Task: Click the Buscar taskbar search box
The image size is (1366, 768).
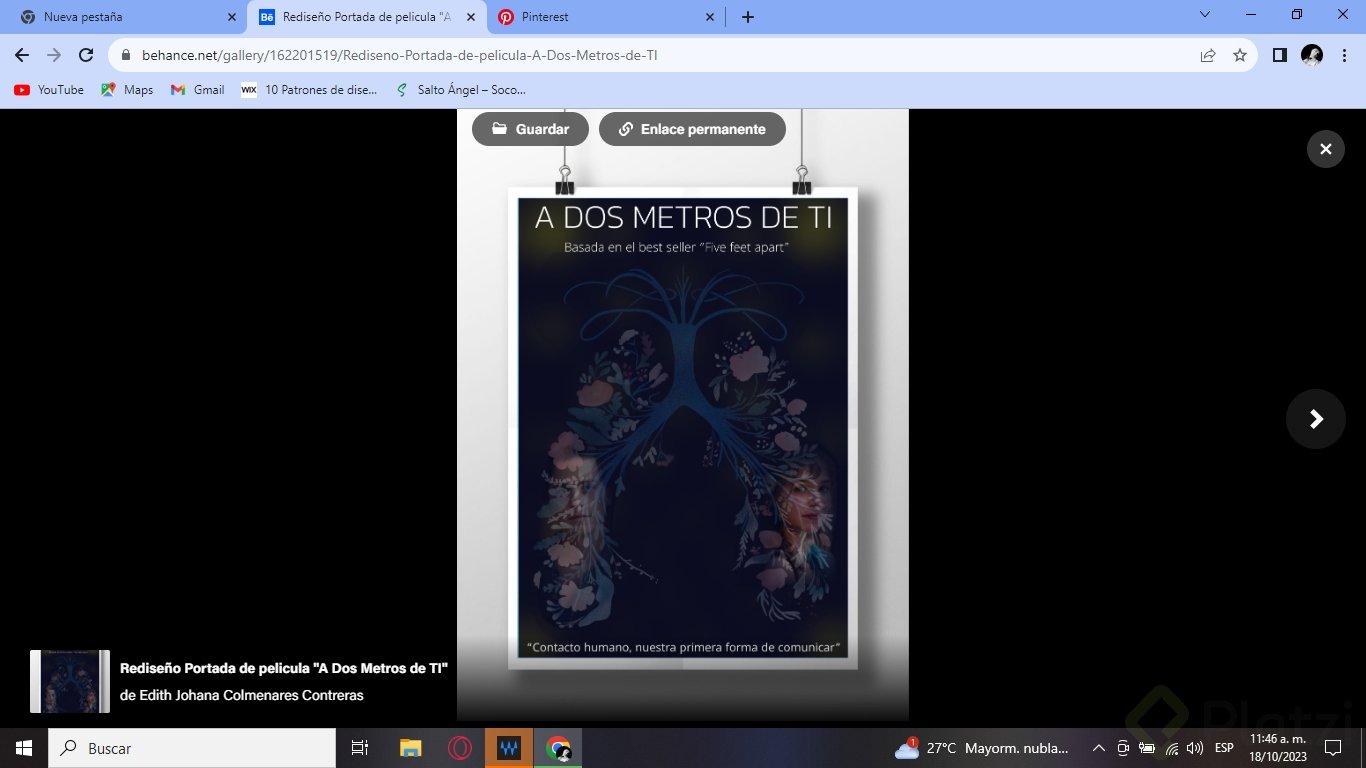Action: (x=192, y=748)
